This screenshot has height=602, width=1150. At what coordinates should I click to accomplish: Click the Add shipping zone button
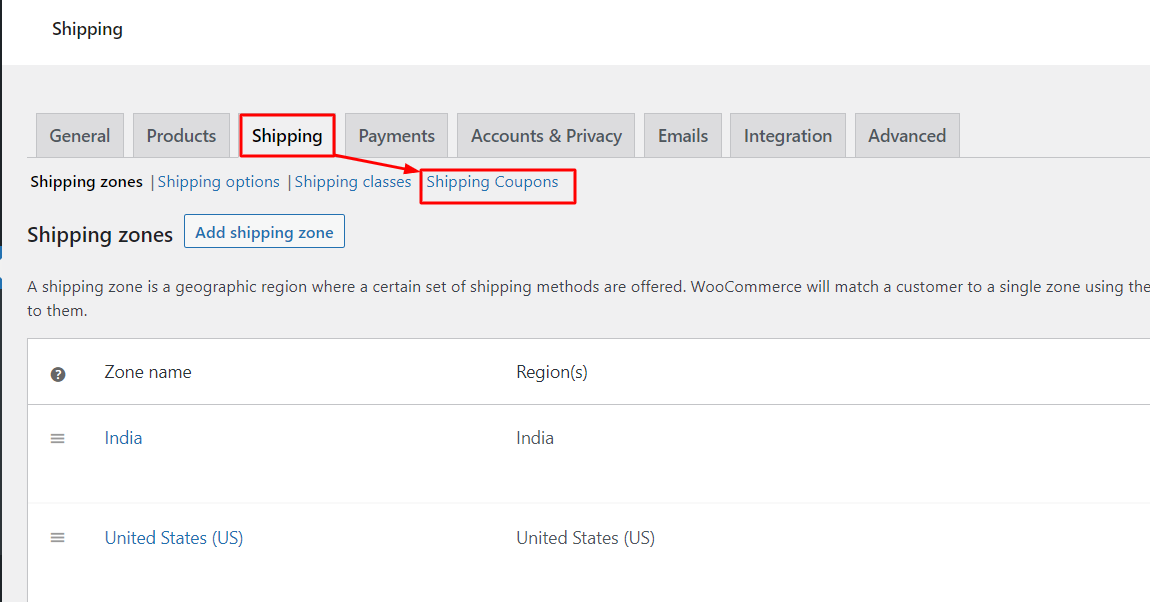click(x=264, y=231)
